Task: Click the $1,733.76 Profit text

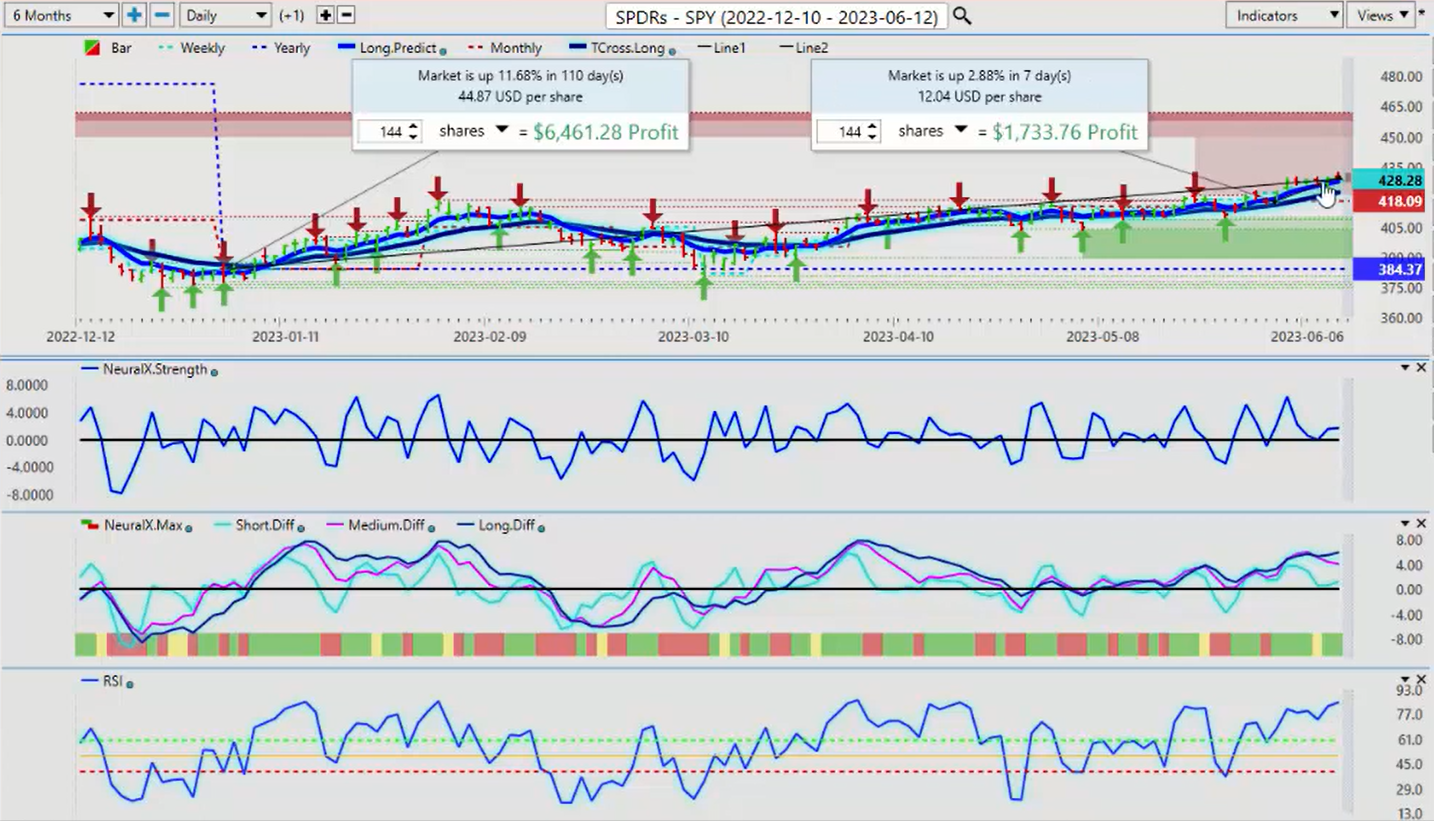Action: click(1064, 132)
